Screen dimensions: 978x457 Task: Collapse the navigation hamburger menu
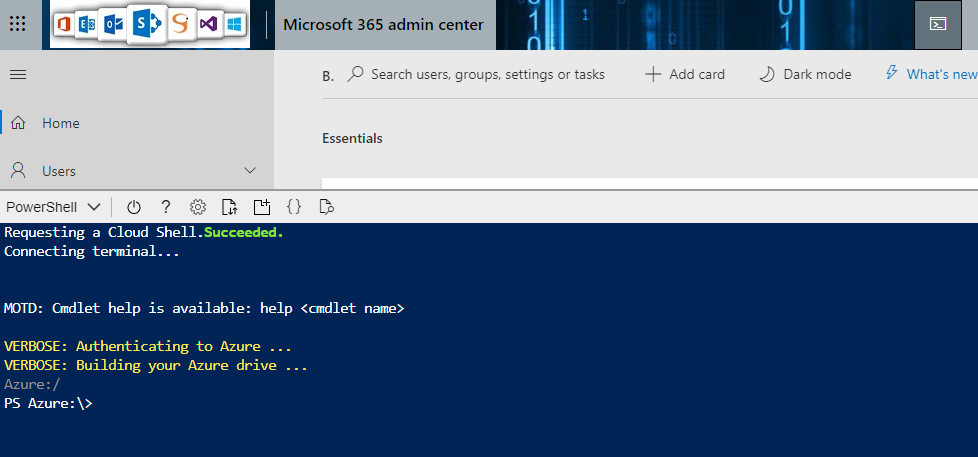[17, 74]
